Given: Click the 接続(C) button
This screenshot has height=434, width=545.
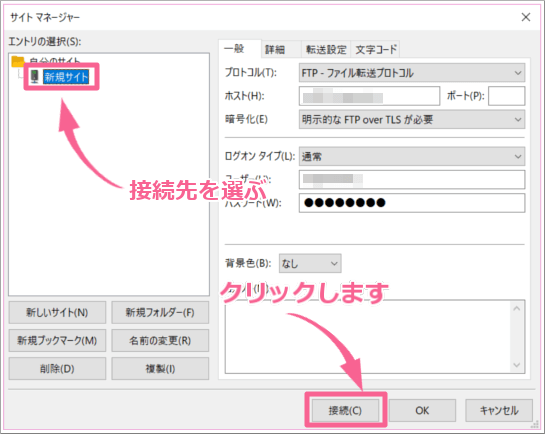Looking at the screenshot, I should pyautogui.click(x=345, y=410).
